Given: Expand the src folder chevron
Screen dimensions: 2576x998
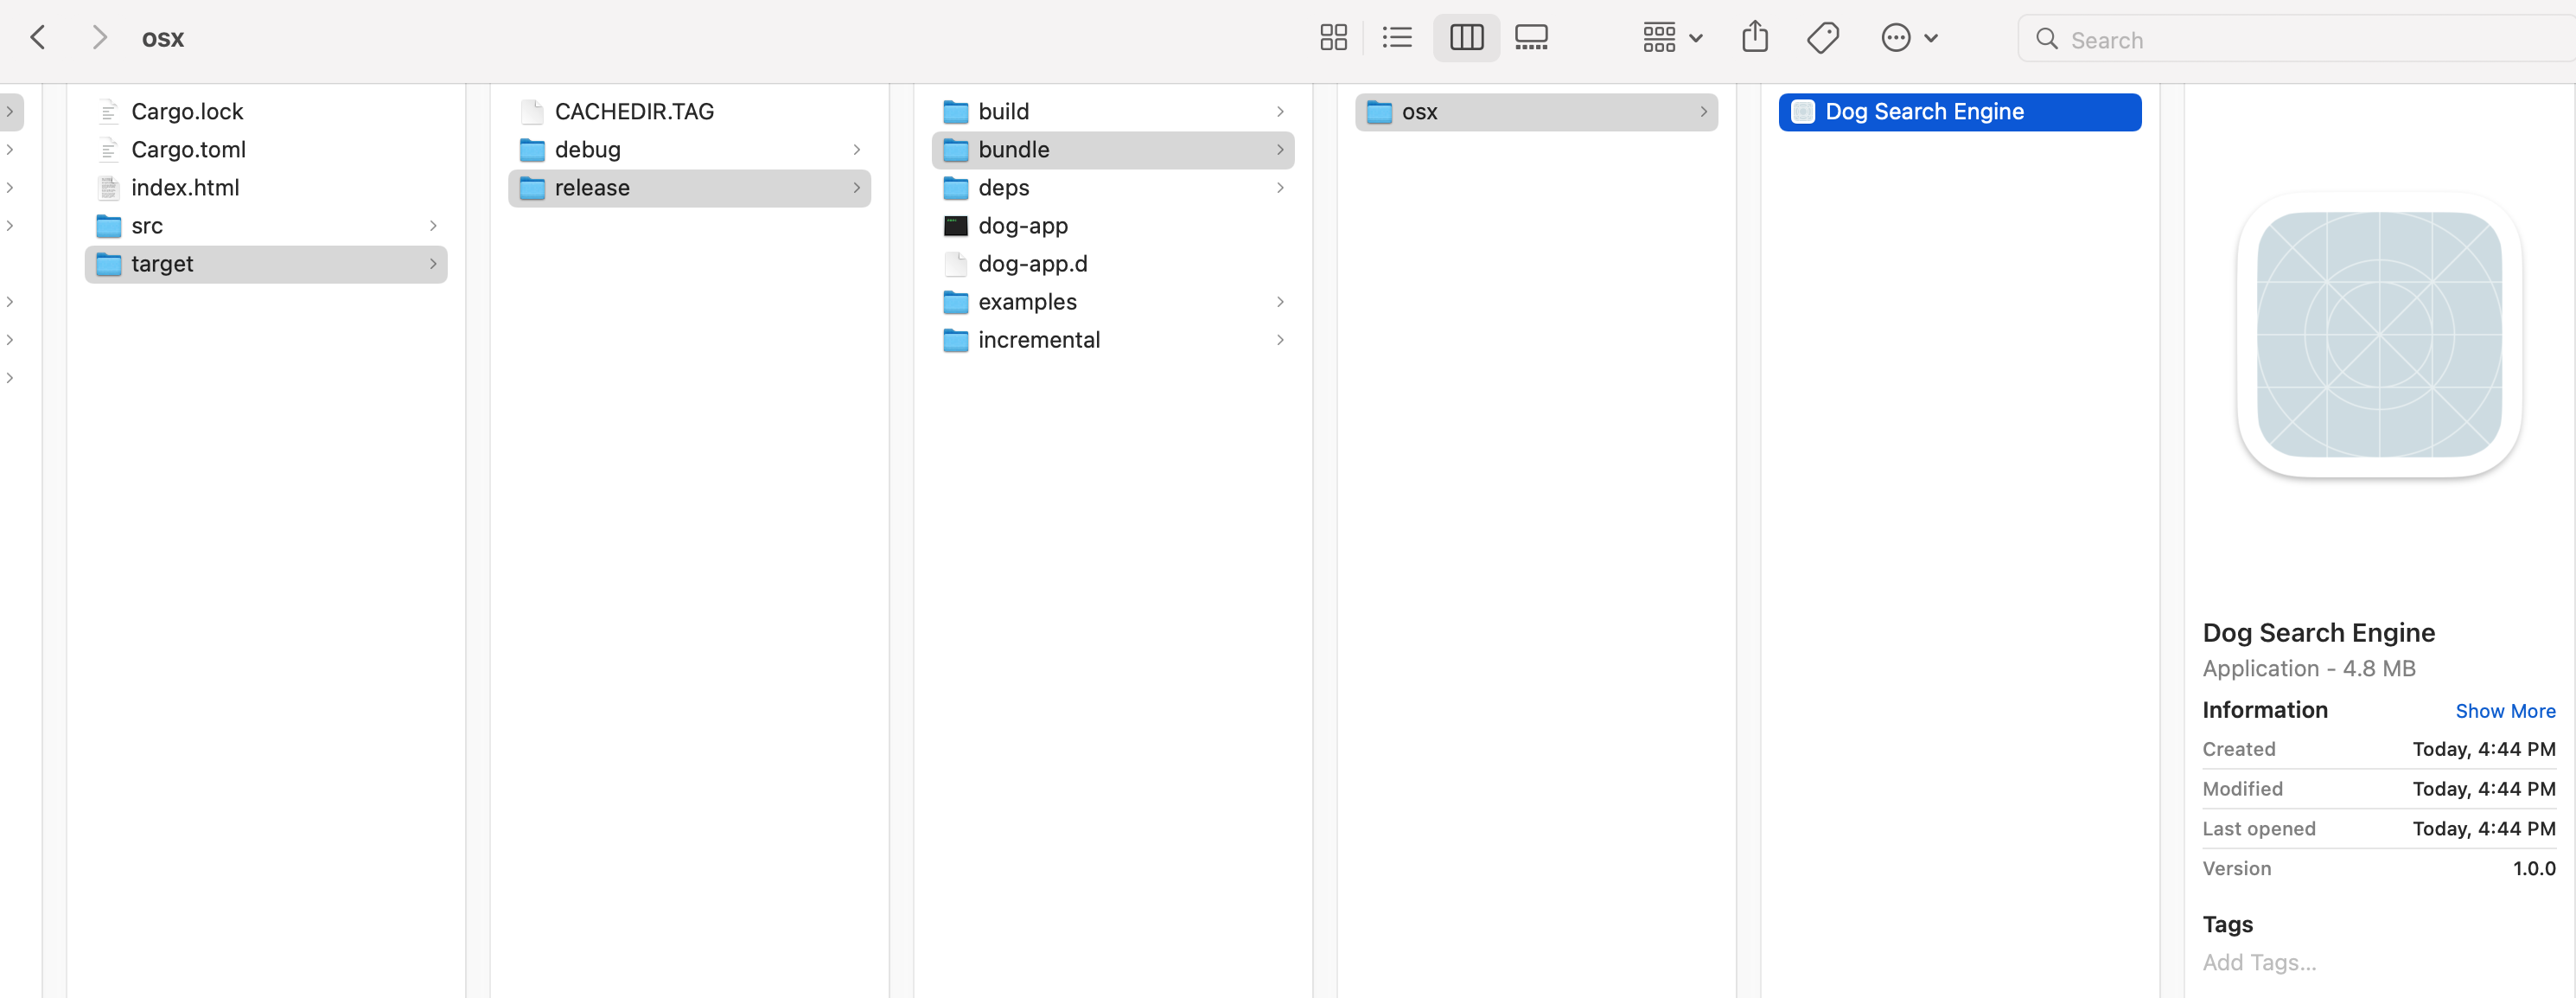Looking at the screenshot, I should point(433,226).
